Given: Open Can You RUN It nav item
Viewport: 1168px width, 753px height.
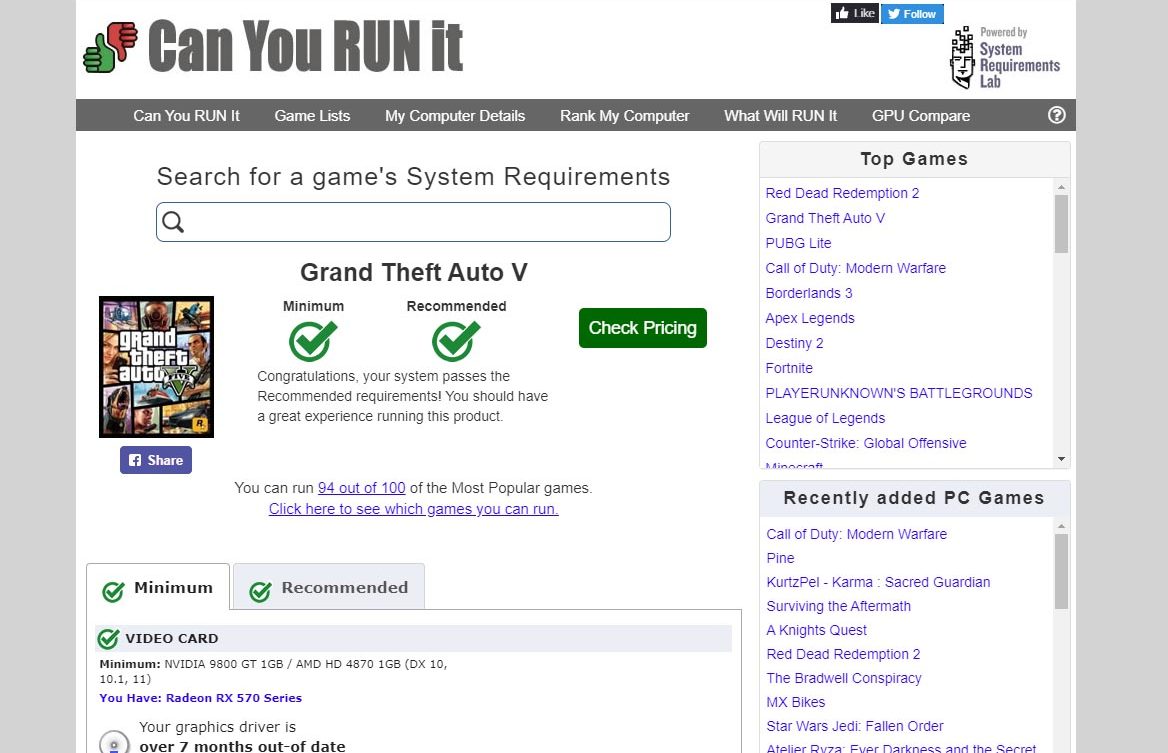Looking at the screenshot, I should point(186,115).
